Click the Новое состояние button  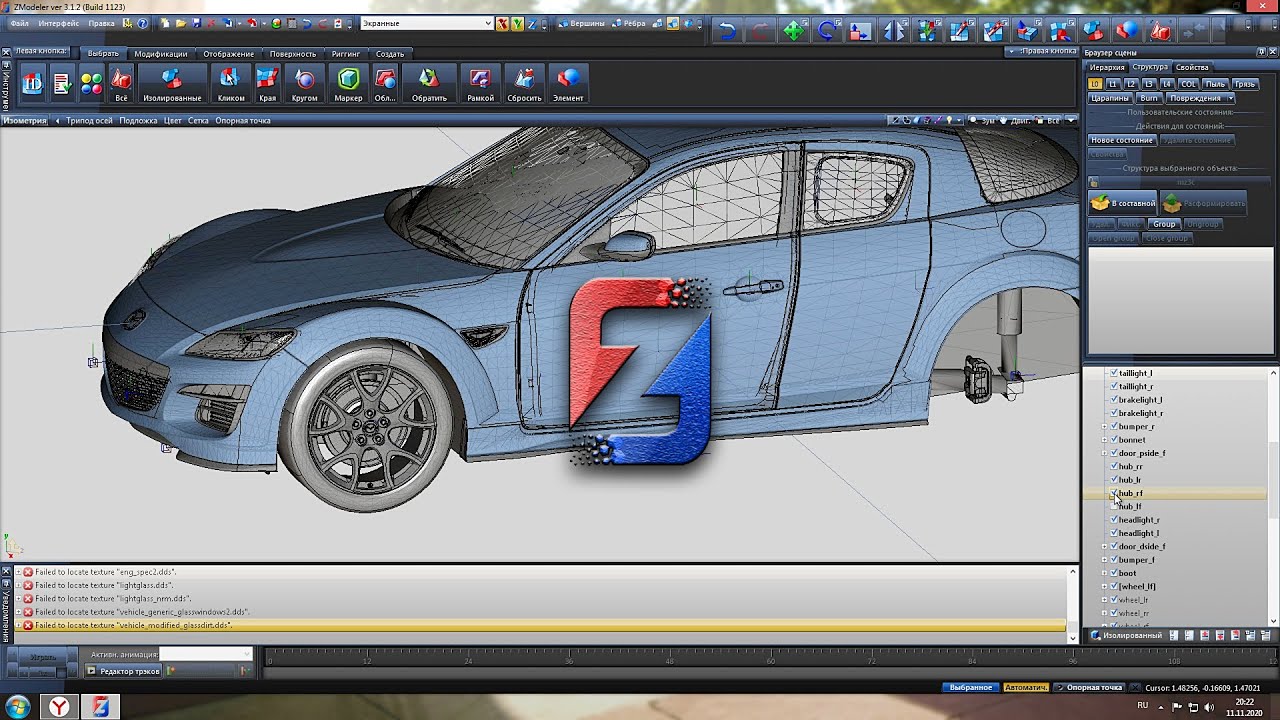pyautogui.click(x=1122, y=140)
